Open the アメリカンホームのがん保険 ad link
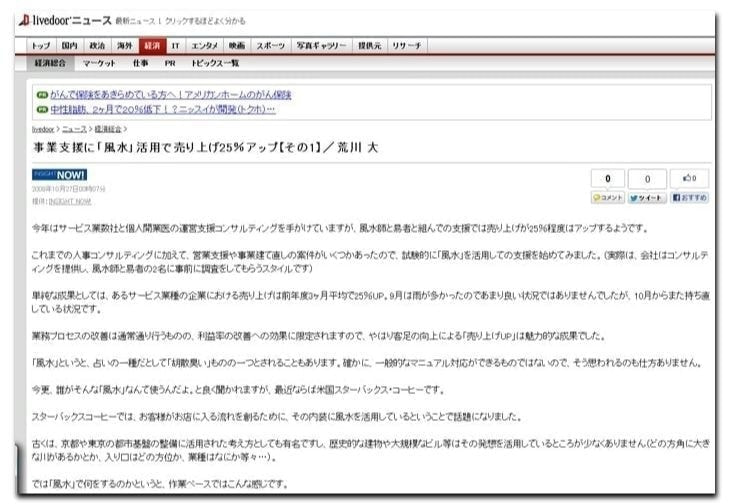 pyautogui.click(x=171, y=95)
